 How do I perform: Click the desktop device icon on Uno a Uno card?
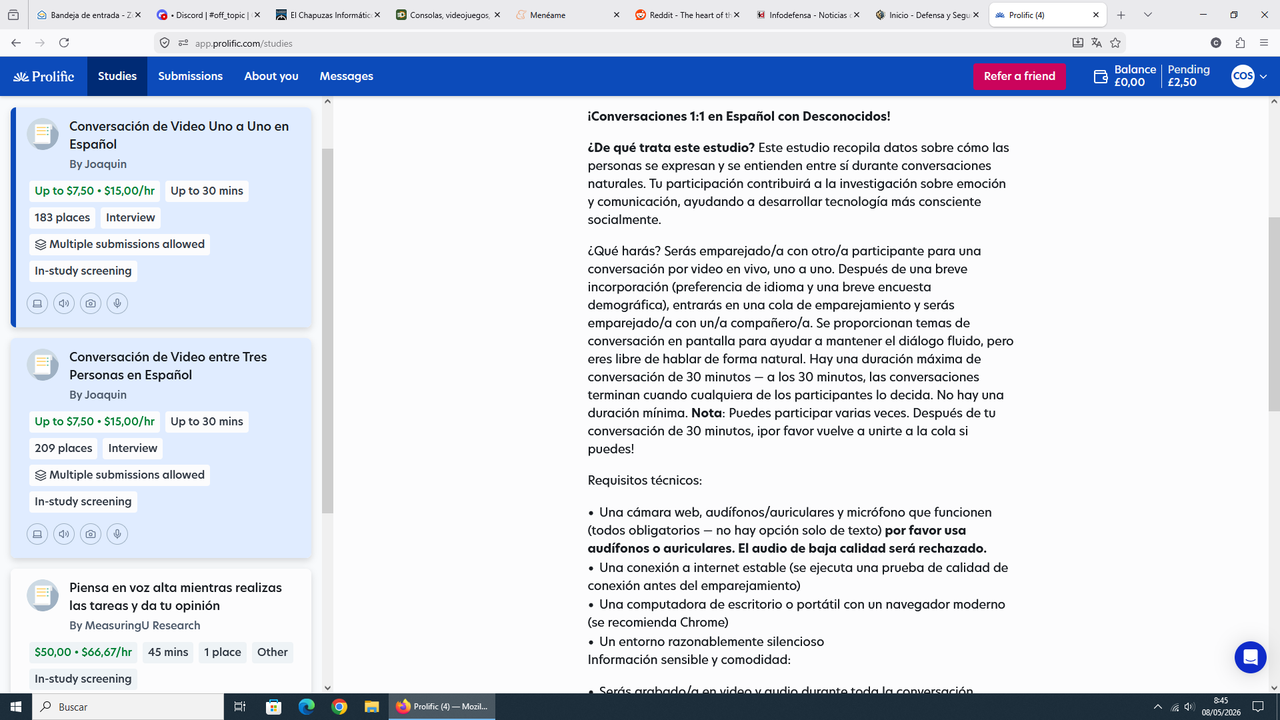point(38,303)
